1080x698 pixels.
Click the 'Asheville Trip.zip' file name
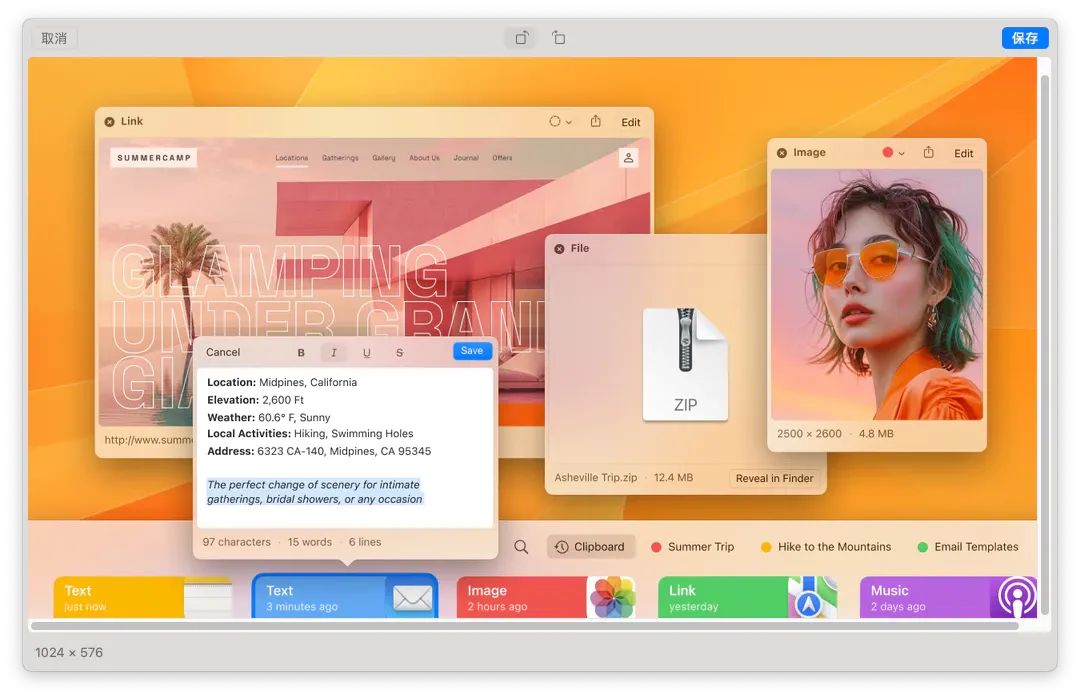pos(596,478)
